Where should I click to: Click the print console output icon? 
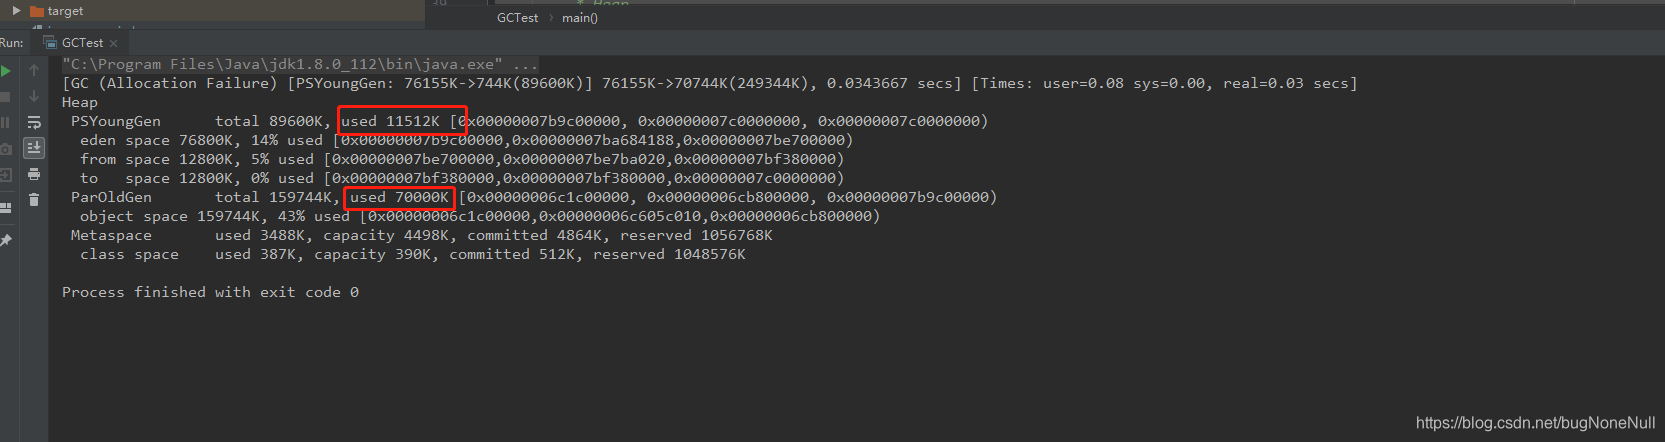[x=34, y=174]
